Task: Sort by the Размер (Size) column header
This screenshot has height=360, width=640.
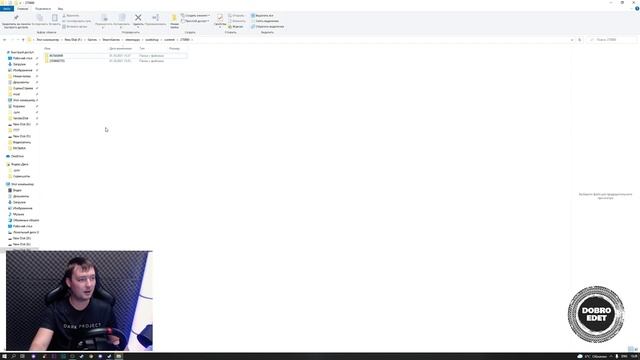Action: pos(174,49)
